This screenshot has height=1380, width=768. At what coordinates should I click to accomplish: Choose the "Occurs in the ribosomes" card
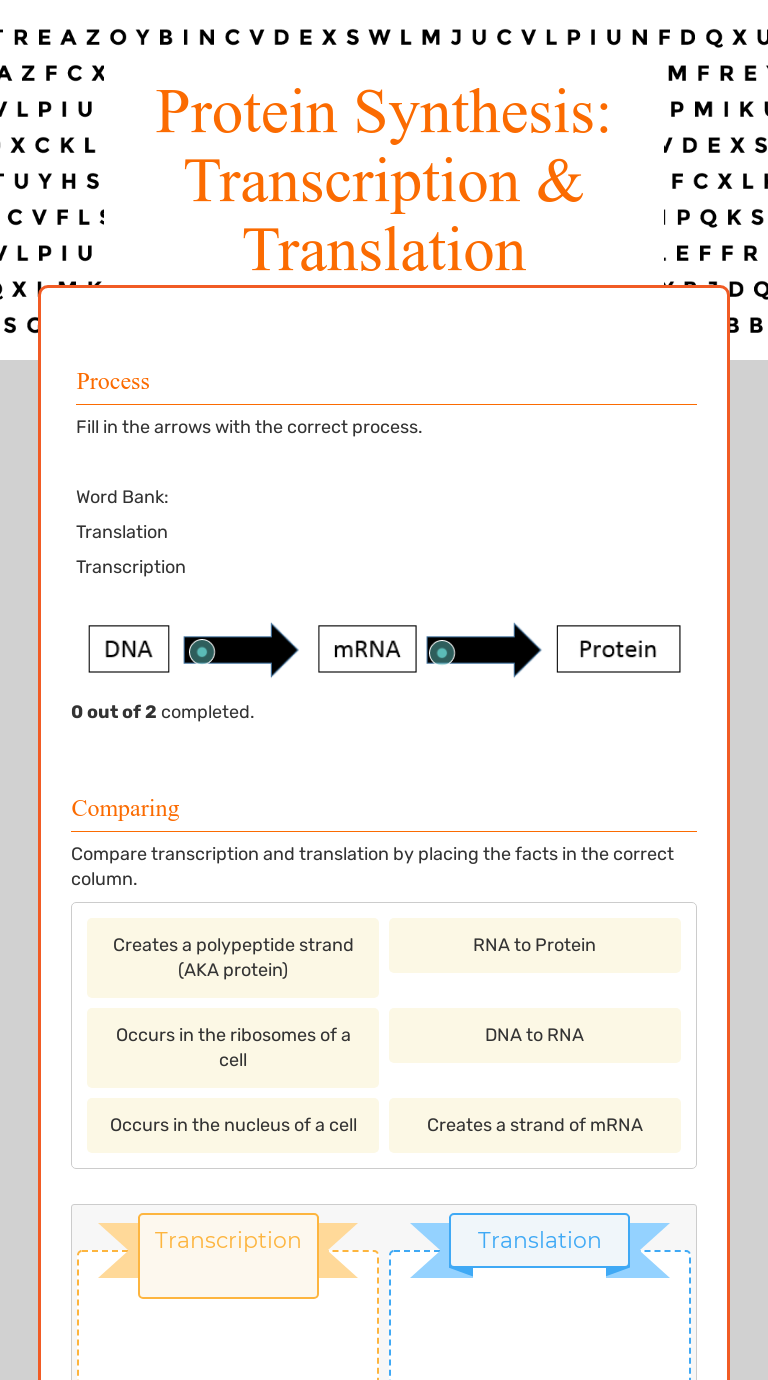pos(233,1047)
